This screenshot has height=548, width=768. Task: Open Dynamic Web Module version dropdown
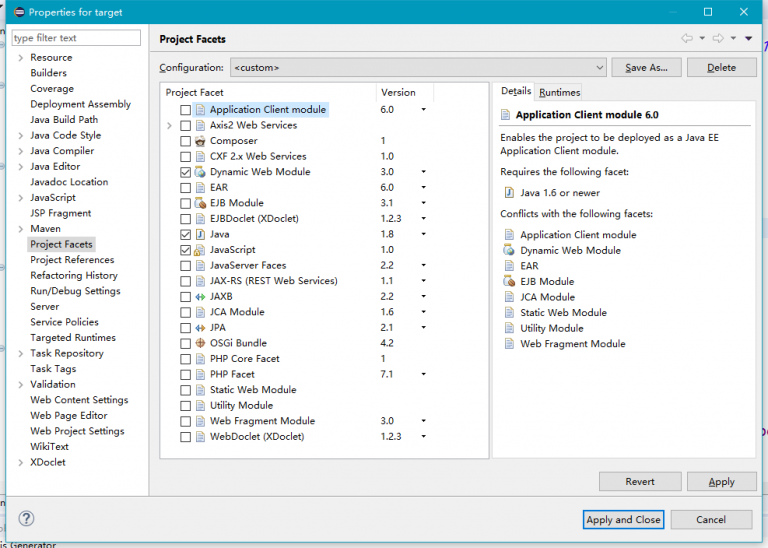point(424,172)
